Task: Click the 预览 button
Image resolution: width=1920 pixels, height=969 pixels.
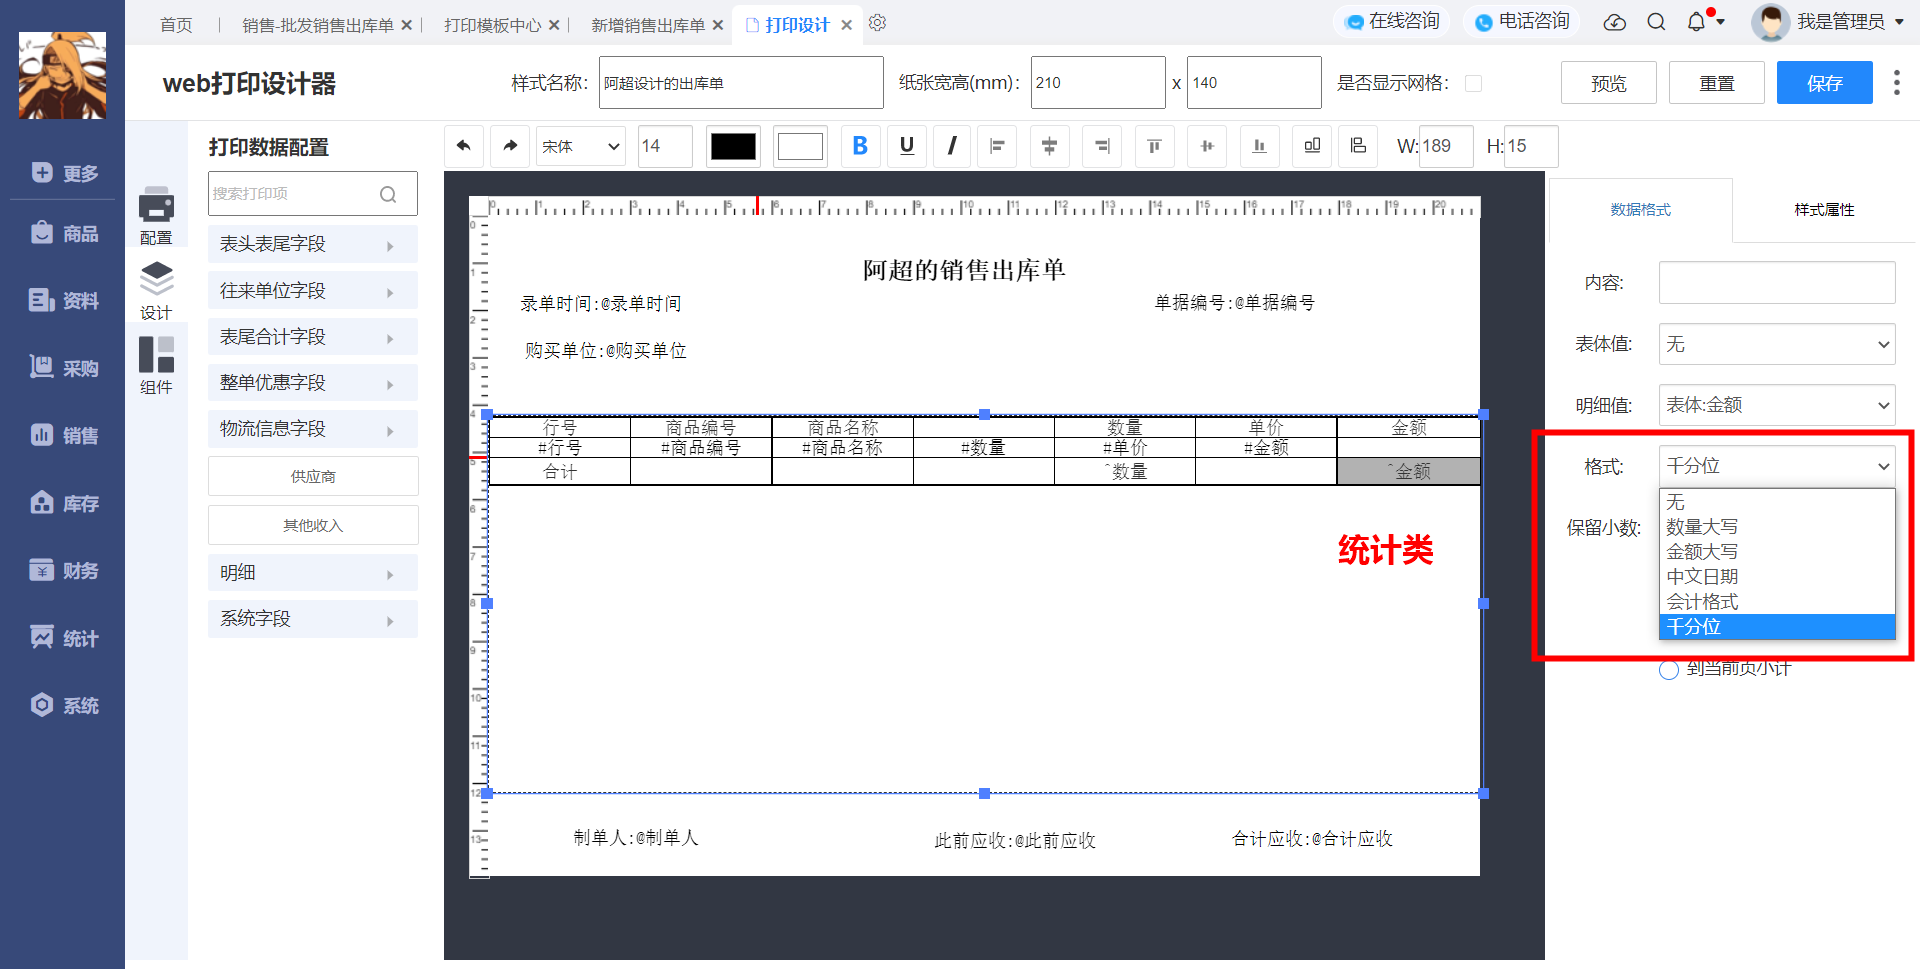Action: pyautogui.click(x=1608, y=83)
